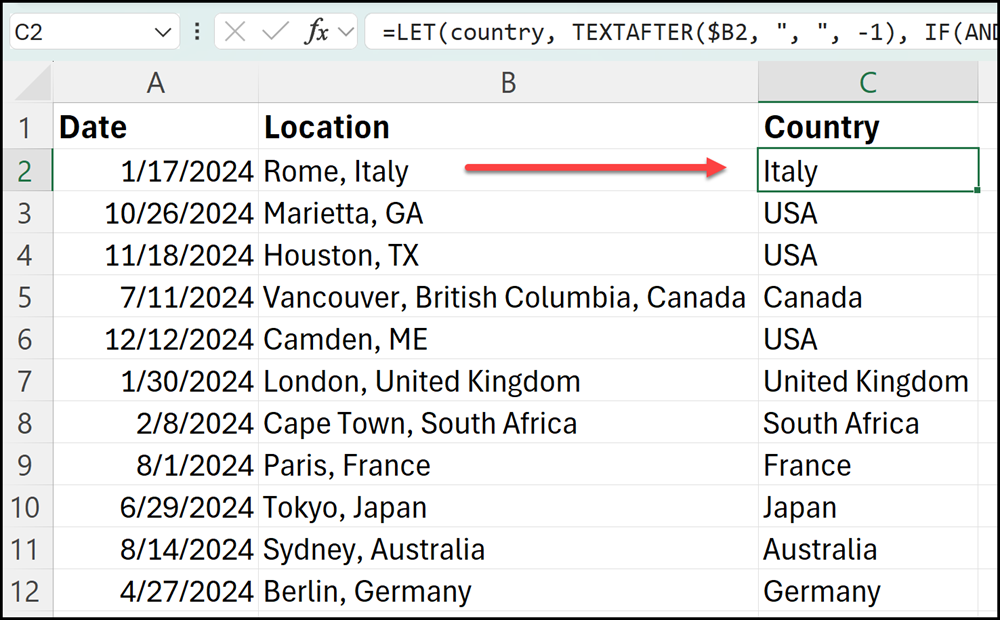Select Germany cell in column C
The height and width of the screenshot is (620, 1000).
tap(868, 592)
